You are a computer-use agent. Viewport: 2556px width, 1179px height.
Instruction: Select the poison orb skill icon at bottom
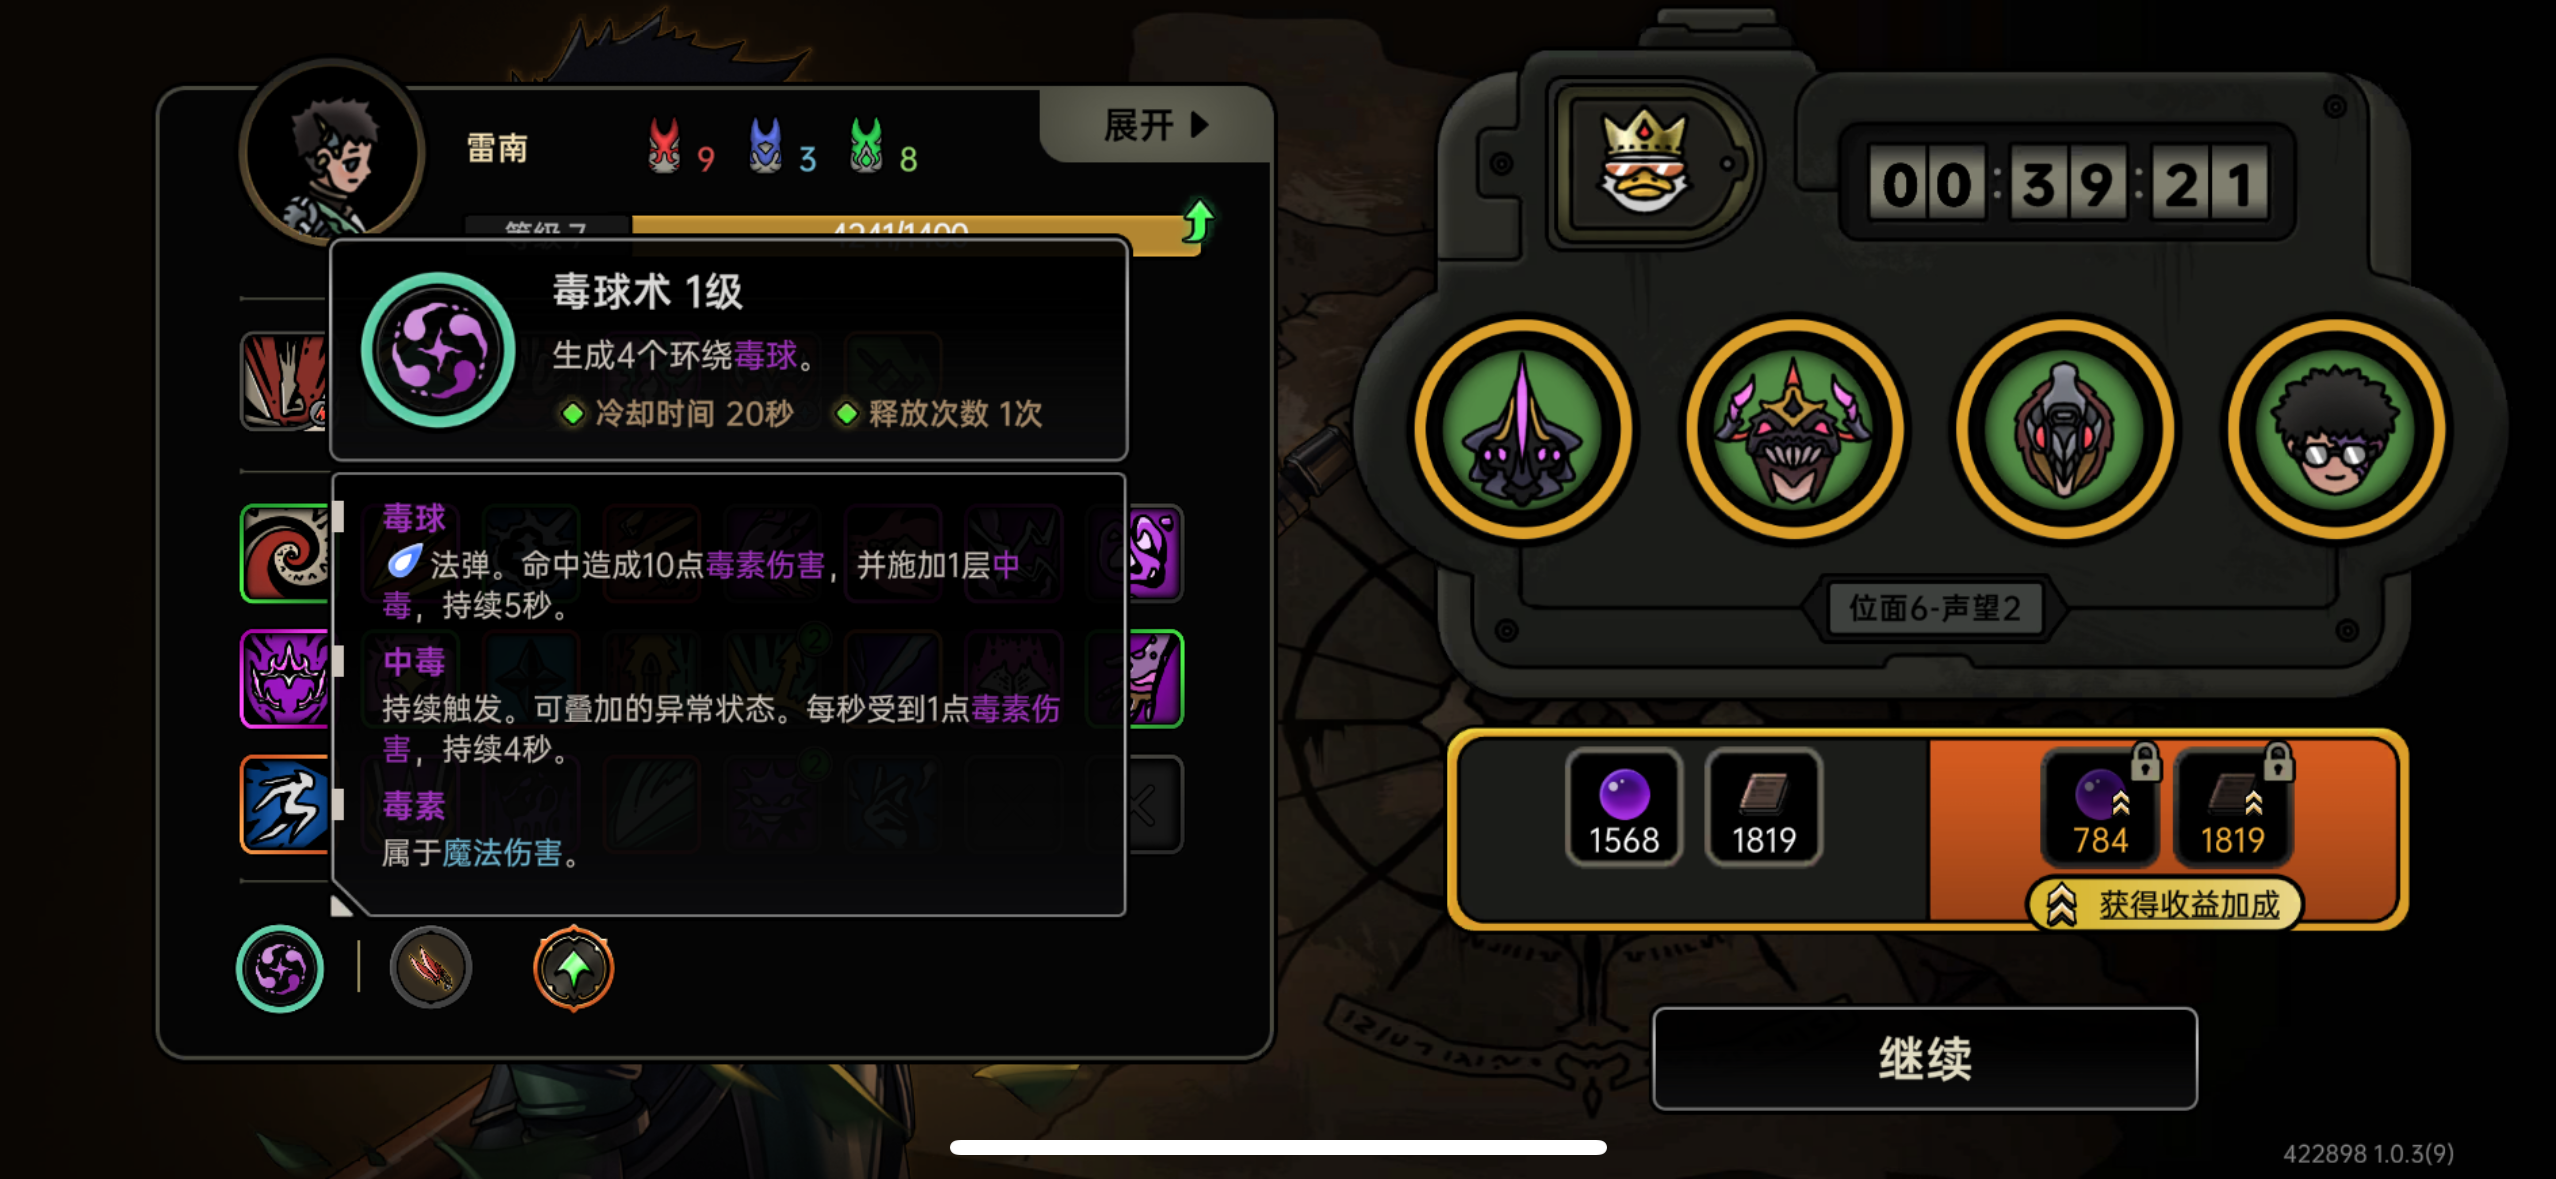pos(280,969)
